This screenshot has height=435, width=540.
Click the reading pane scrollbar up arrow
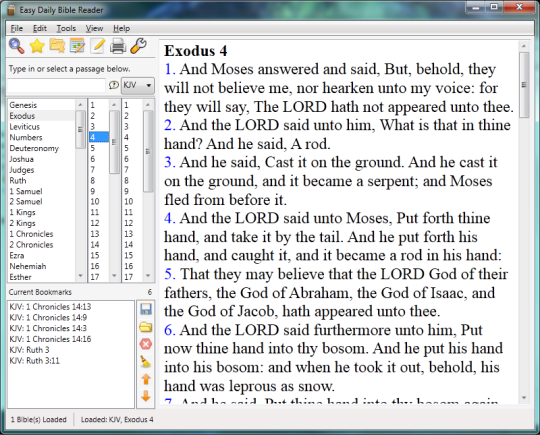(x=524, y=46)
